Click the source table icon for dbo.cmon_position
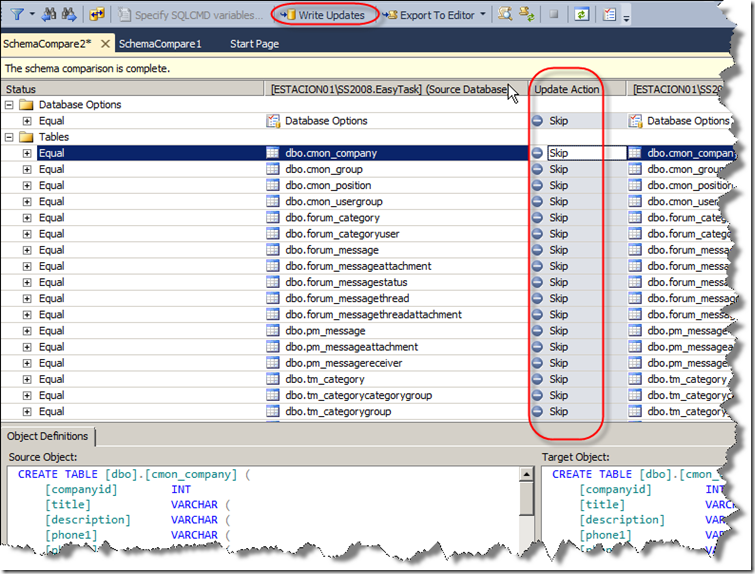 pyautogui.click(x=273, y=185)
